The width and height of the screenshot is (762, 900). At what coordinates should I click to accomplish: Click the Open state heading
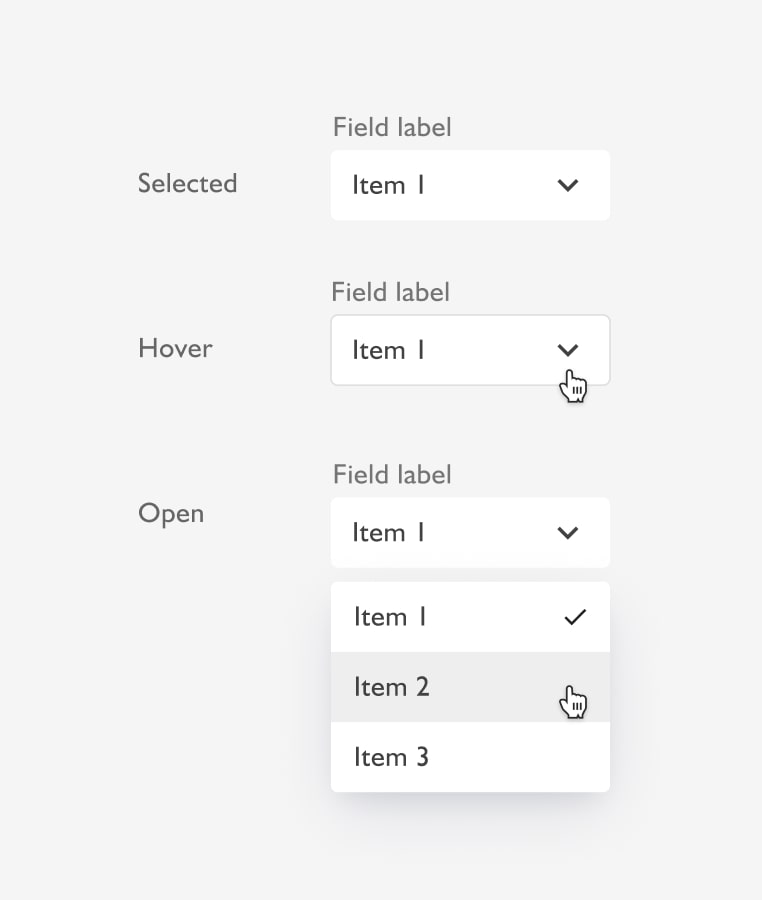[x=171, y=514]
